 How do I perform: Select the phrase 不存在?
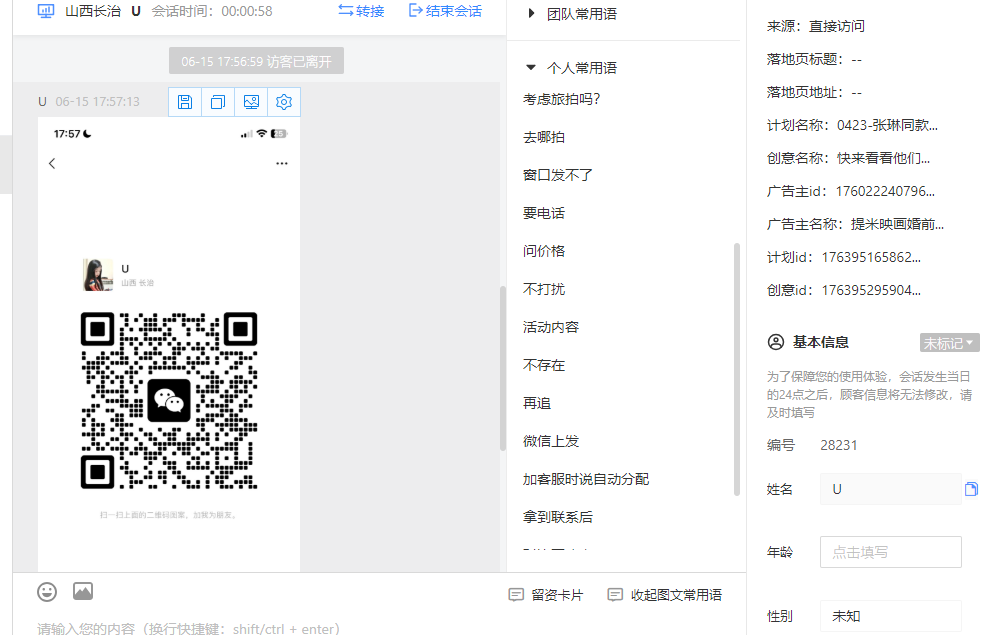tap(544, 365)
